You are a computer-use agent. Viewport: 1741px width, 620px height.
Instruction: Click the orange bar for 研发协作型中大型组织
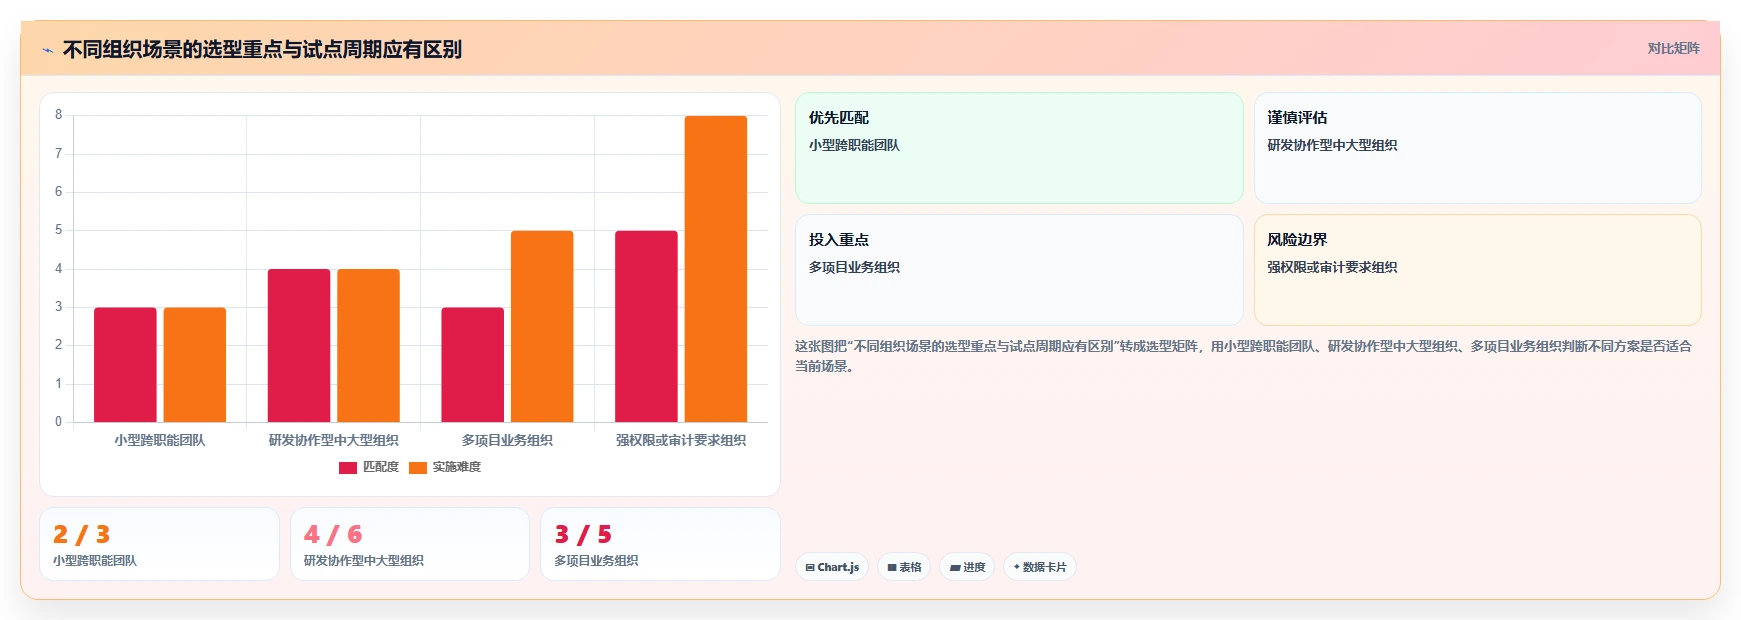tap(368, 345)
